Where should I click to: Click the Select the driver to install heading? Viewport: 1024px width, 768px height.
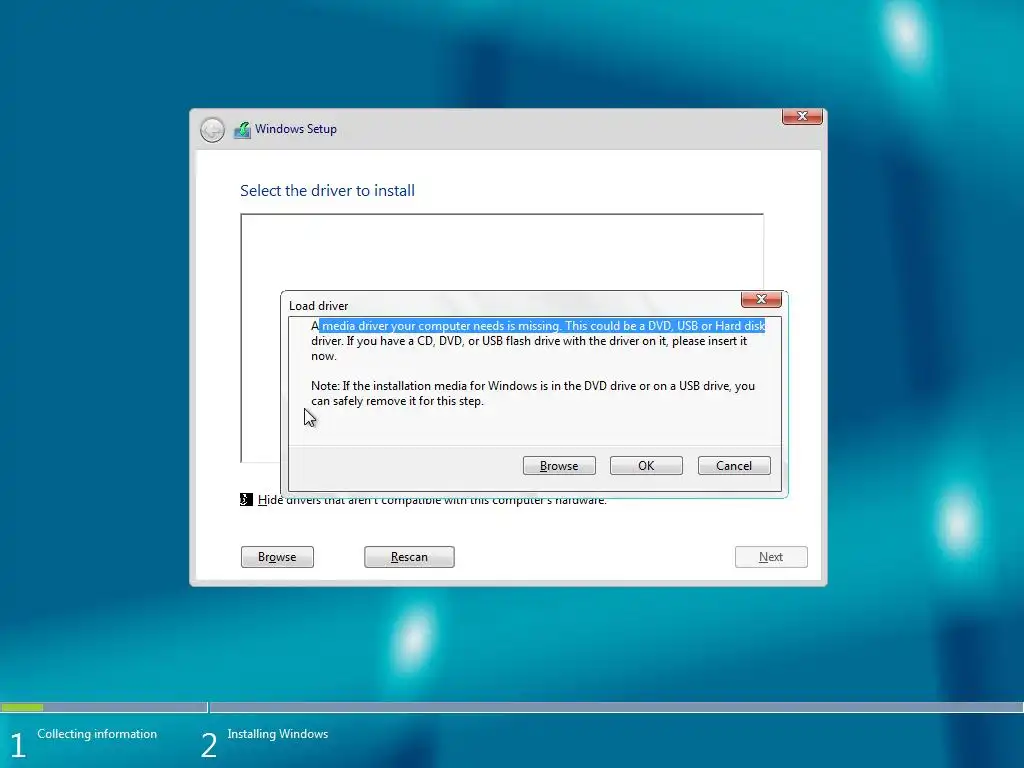[x=327, y=191]
